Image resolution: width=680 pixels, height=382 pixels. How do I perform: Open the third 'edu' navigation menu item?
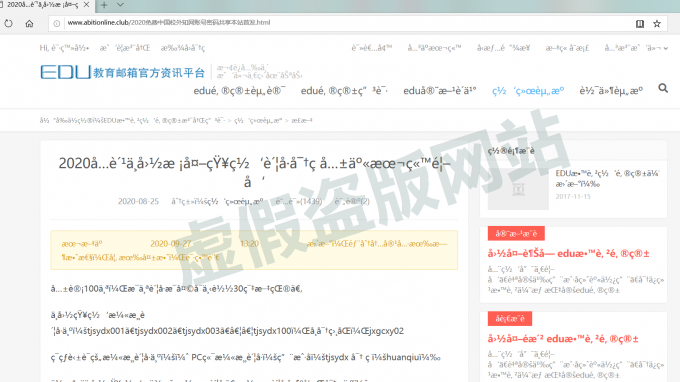[440, 91]
